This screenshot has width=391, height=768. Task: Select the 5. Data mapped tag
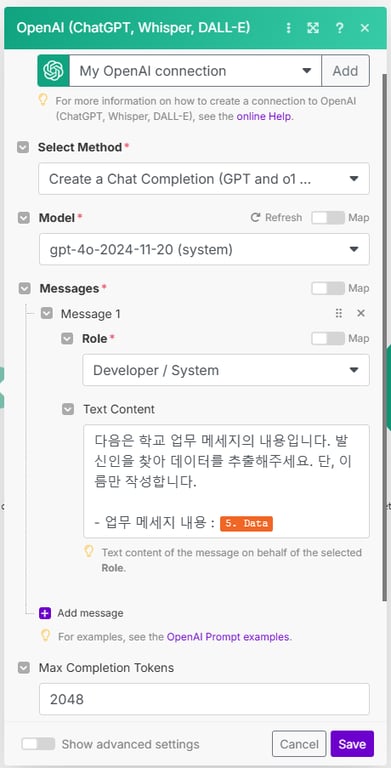click(246, 523)
